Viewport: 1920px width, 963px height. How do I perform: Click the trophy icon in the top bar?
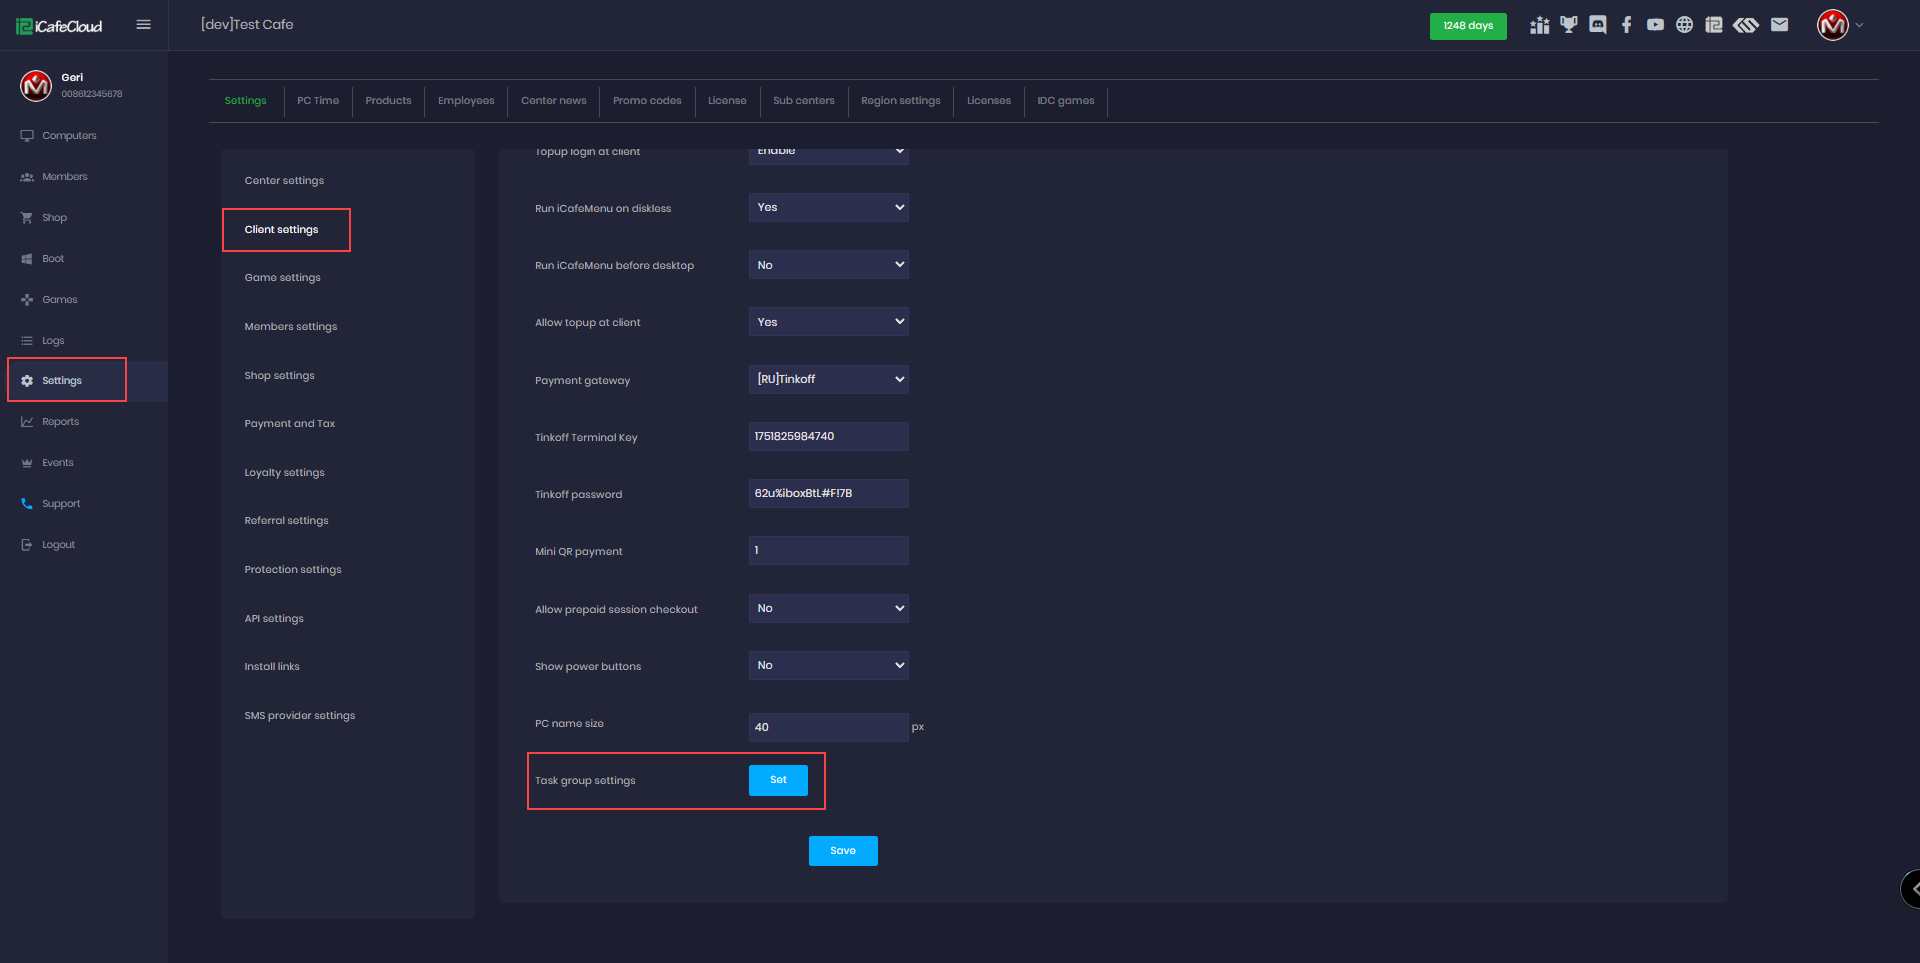point(1569,25)
